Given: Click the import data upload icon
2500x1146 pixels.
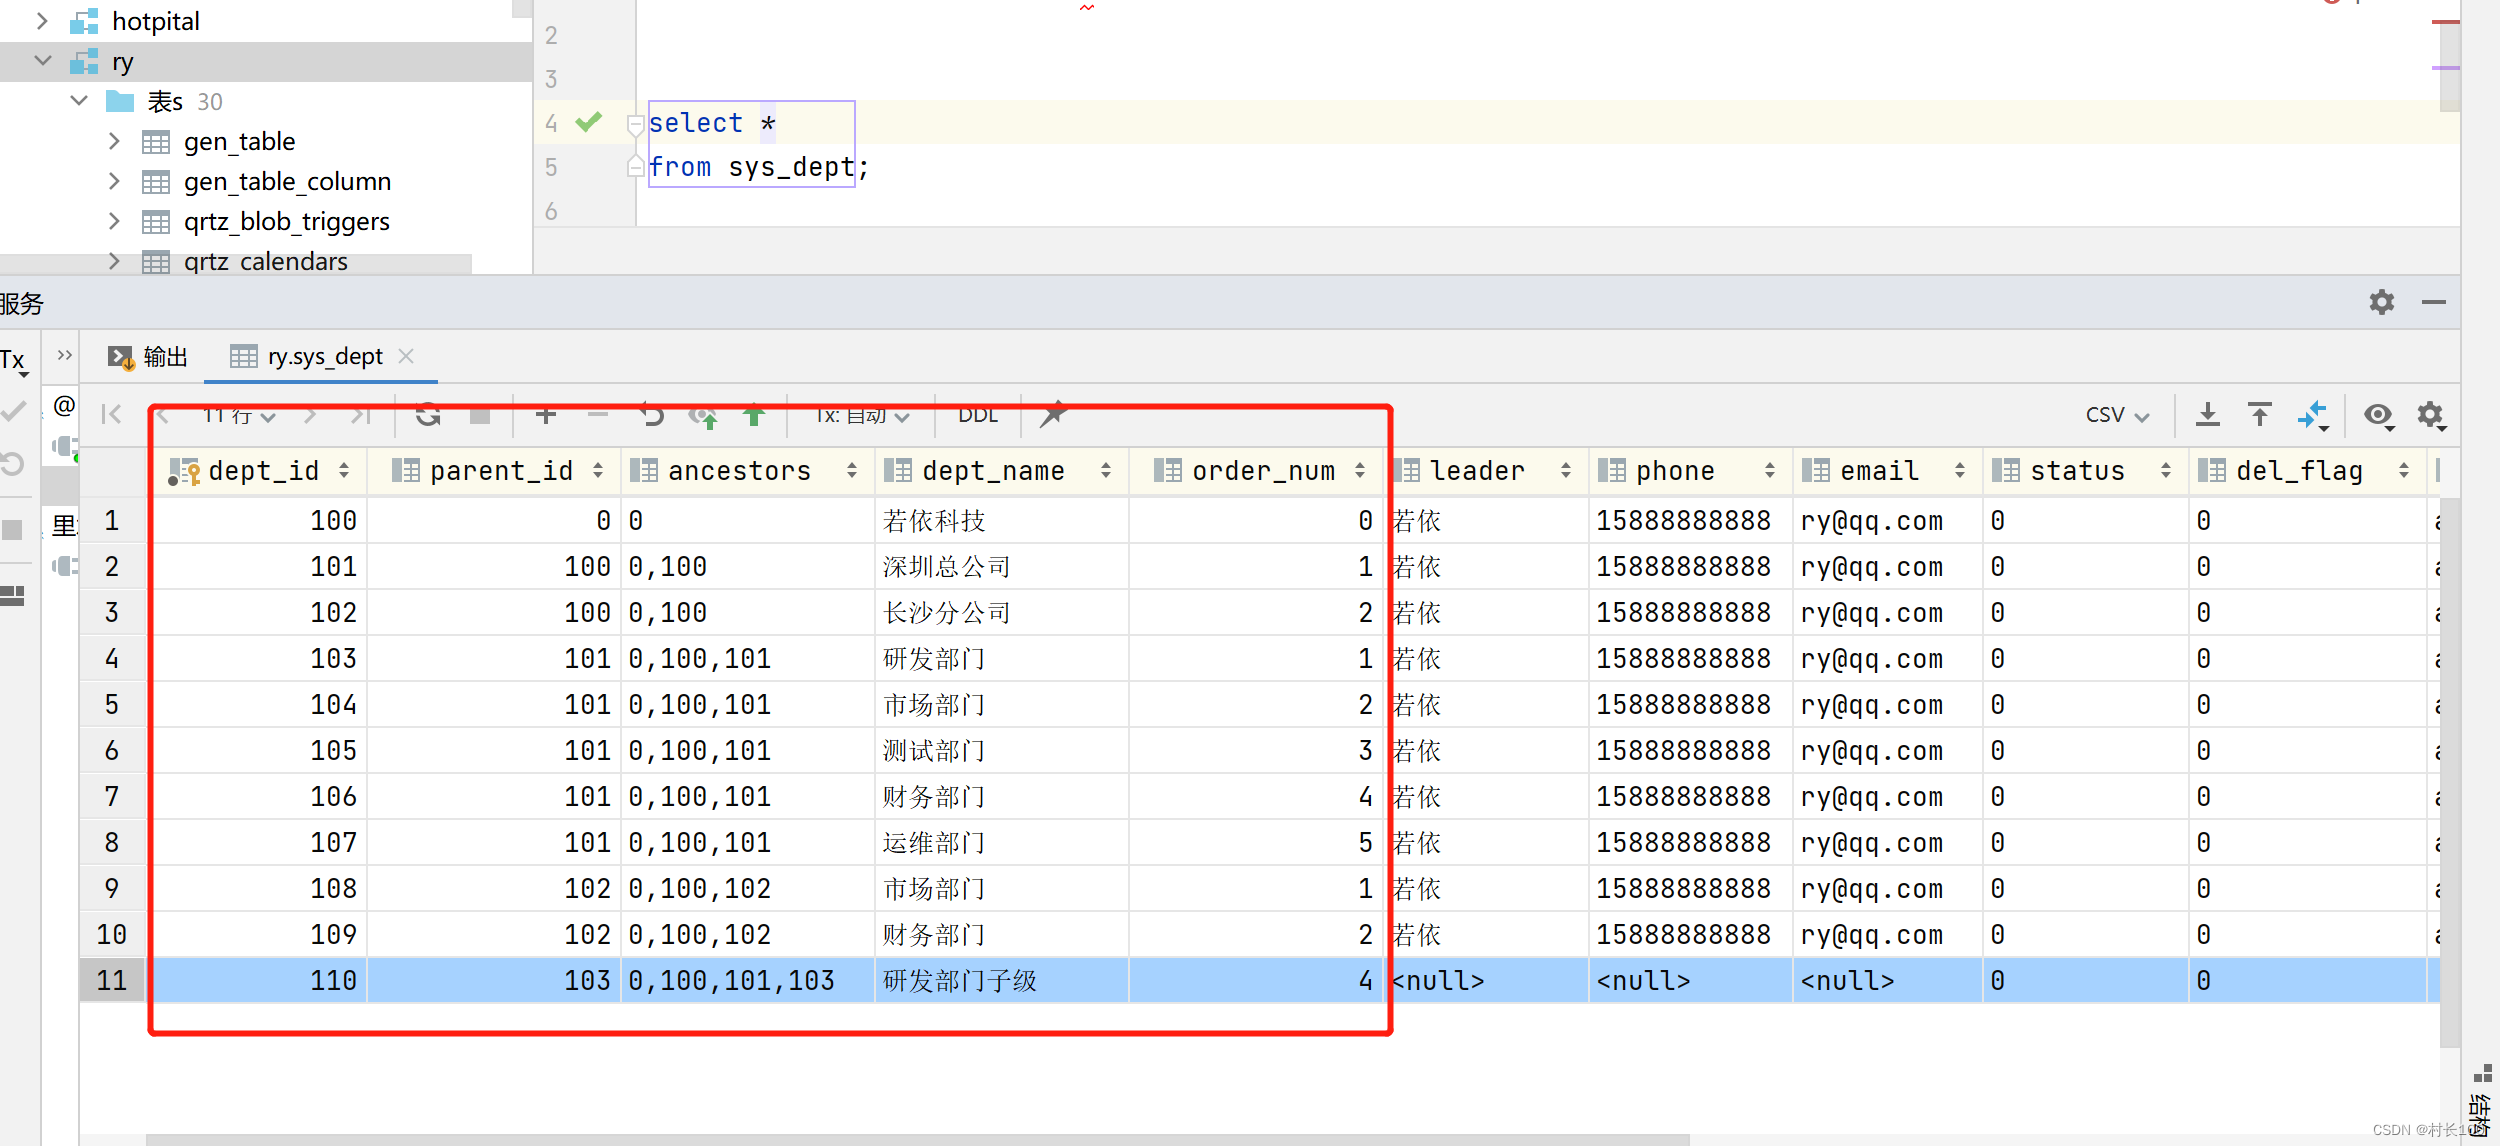Looking at the screenshot, I should pyautogui.click(x=2260, y=414).
